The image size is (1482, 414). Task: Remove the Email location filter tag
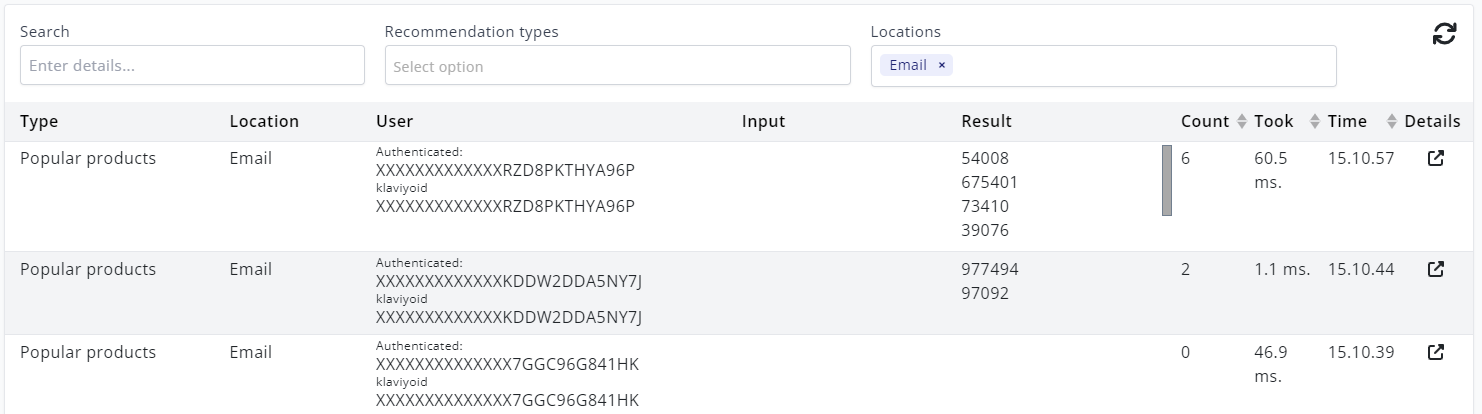click(x=941, y=65)
